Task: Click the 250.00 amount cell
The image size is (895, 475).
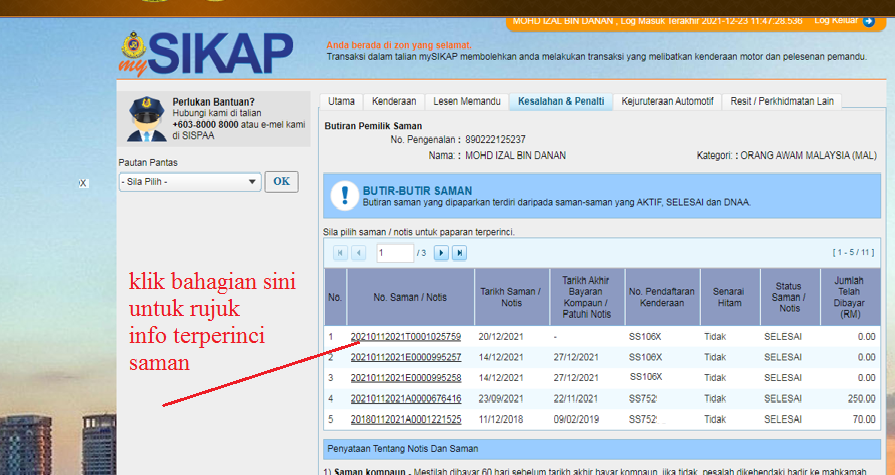Action: pyautogui.click(x=861, y=398)
